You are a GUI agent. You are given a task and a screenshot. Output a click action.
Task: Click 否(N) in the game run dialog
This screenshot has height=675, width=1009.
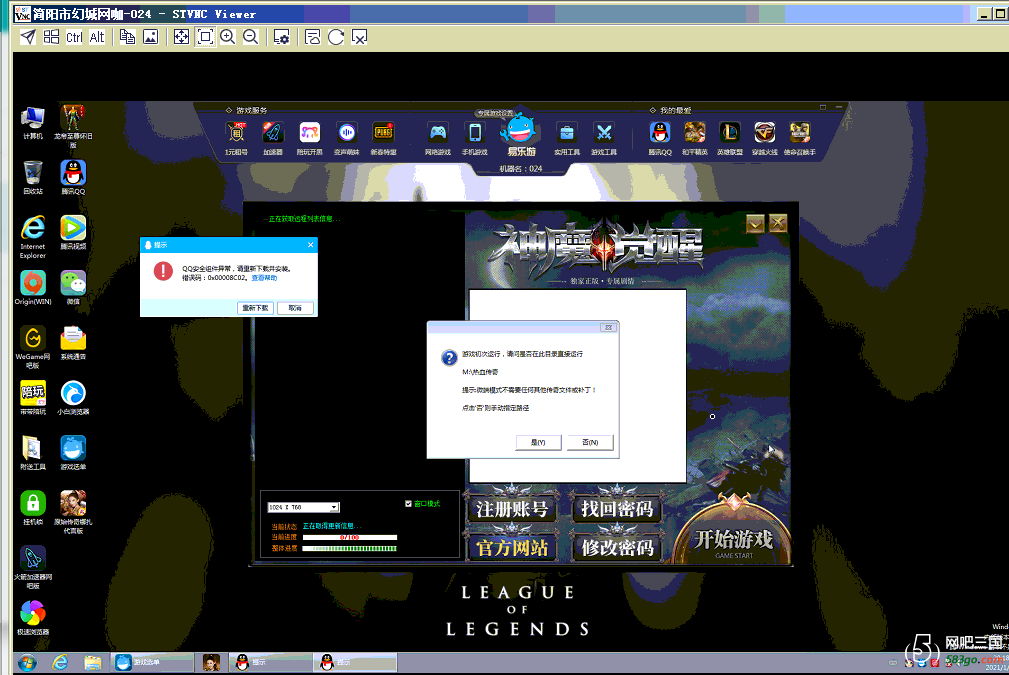(590, 443)
